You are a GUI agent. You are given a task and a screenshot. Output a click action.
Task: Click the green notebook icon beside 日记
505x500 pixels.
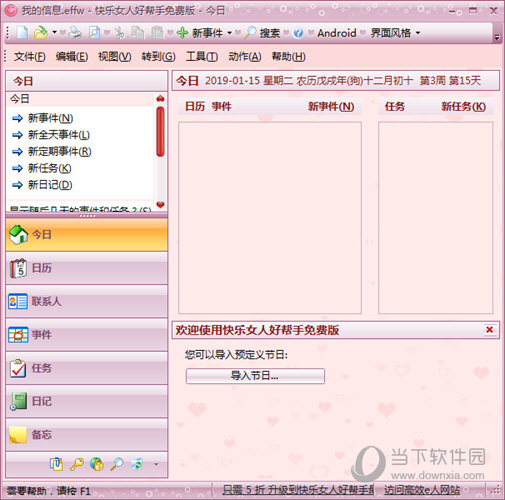(x=18, y=401)
